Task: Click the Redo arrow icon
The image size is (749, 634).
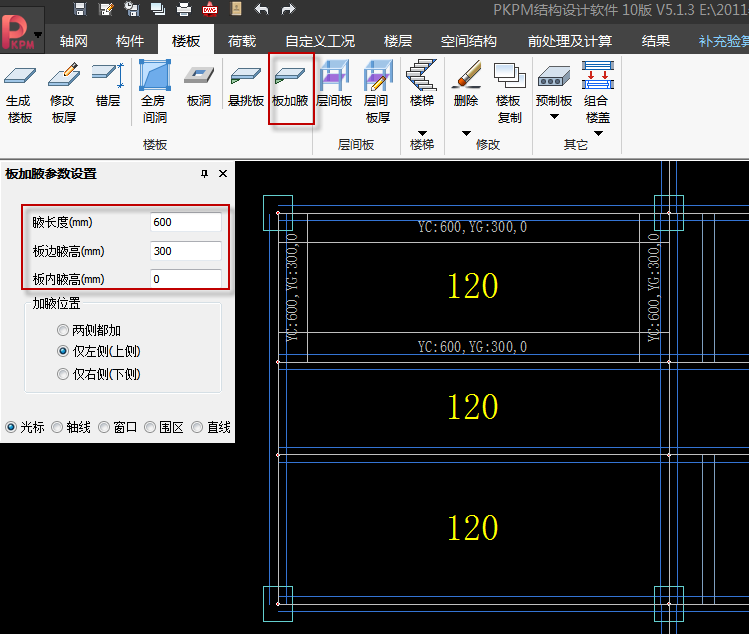Action: [x=288, y=9]
